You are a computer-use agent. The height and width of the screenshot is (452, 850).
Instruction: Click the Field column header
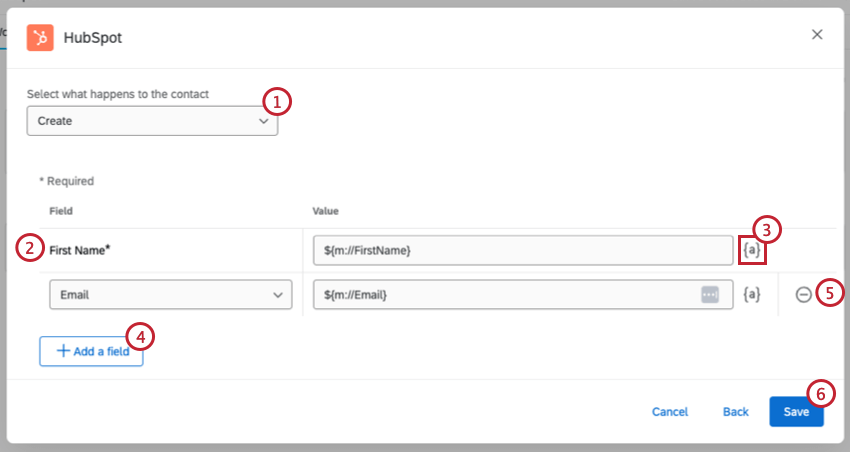click(x=61, y=211)
